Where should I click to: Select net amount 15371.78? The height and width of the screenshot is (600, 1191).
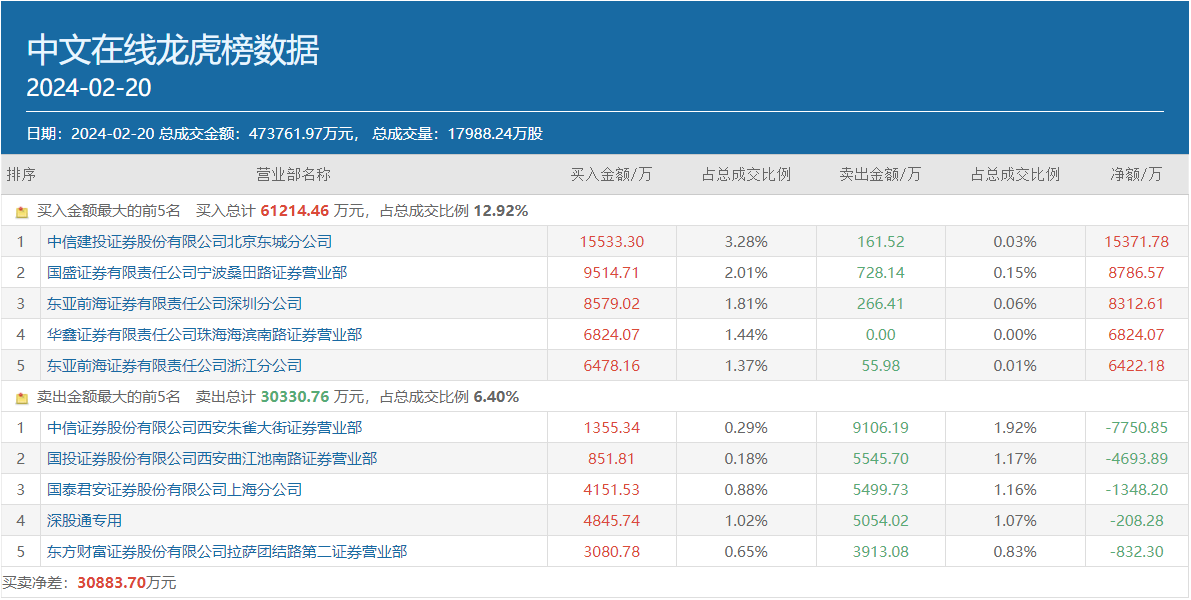[x=1136, y=242]
